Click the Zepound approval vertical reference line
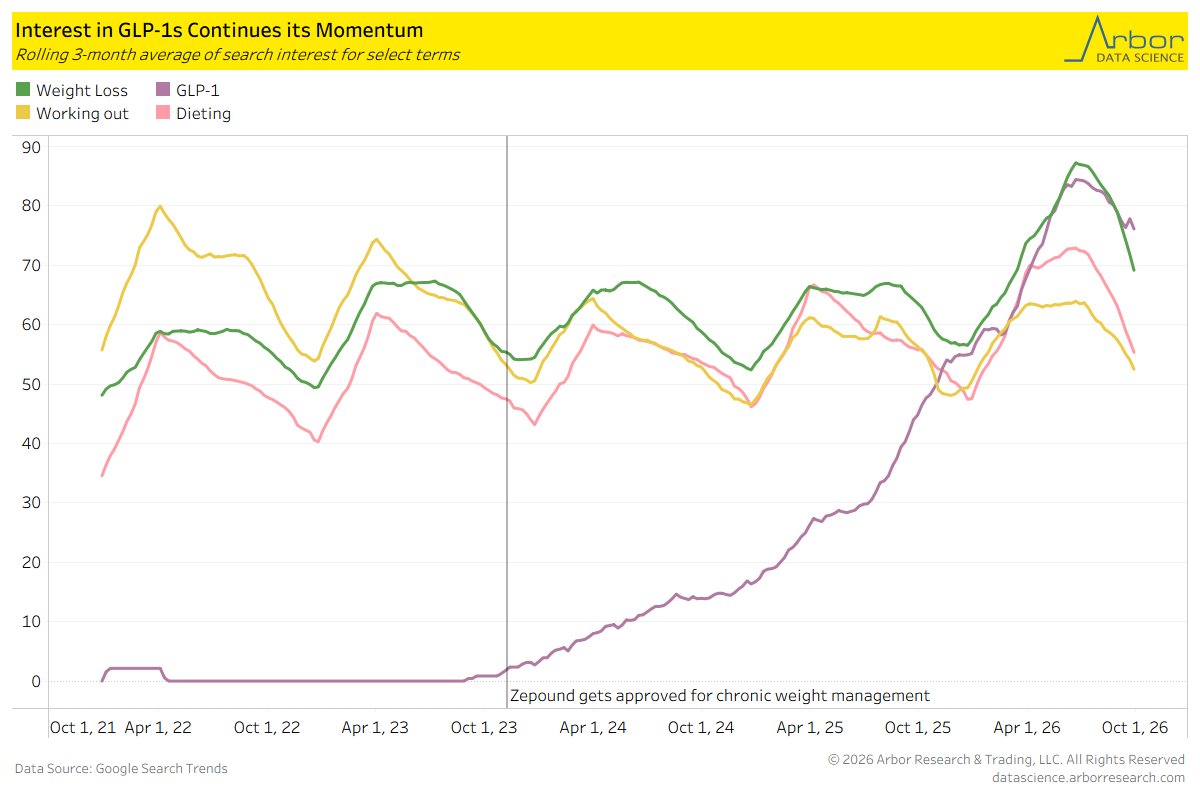 (x=507, y=420)
